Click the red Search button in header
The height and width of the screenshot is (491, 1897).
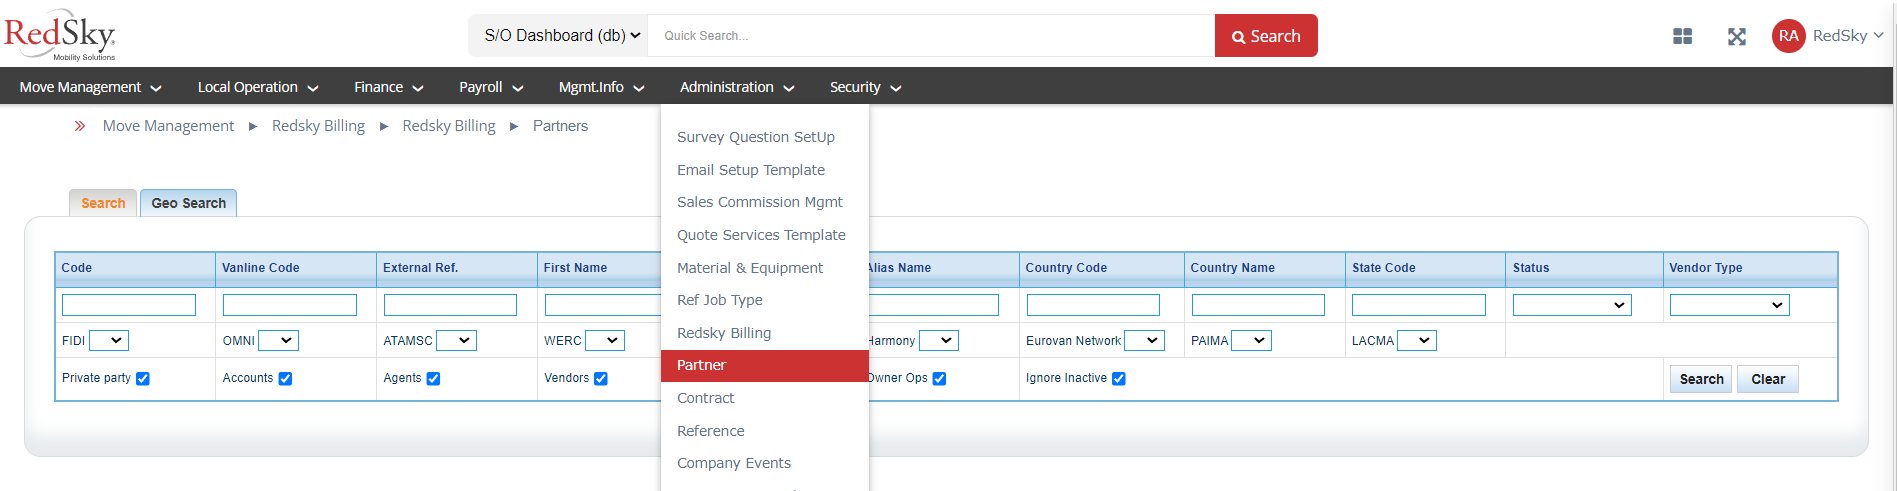[1266, 36]
